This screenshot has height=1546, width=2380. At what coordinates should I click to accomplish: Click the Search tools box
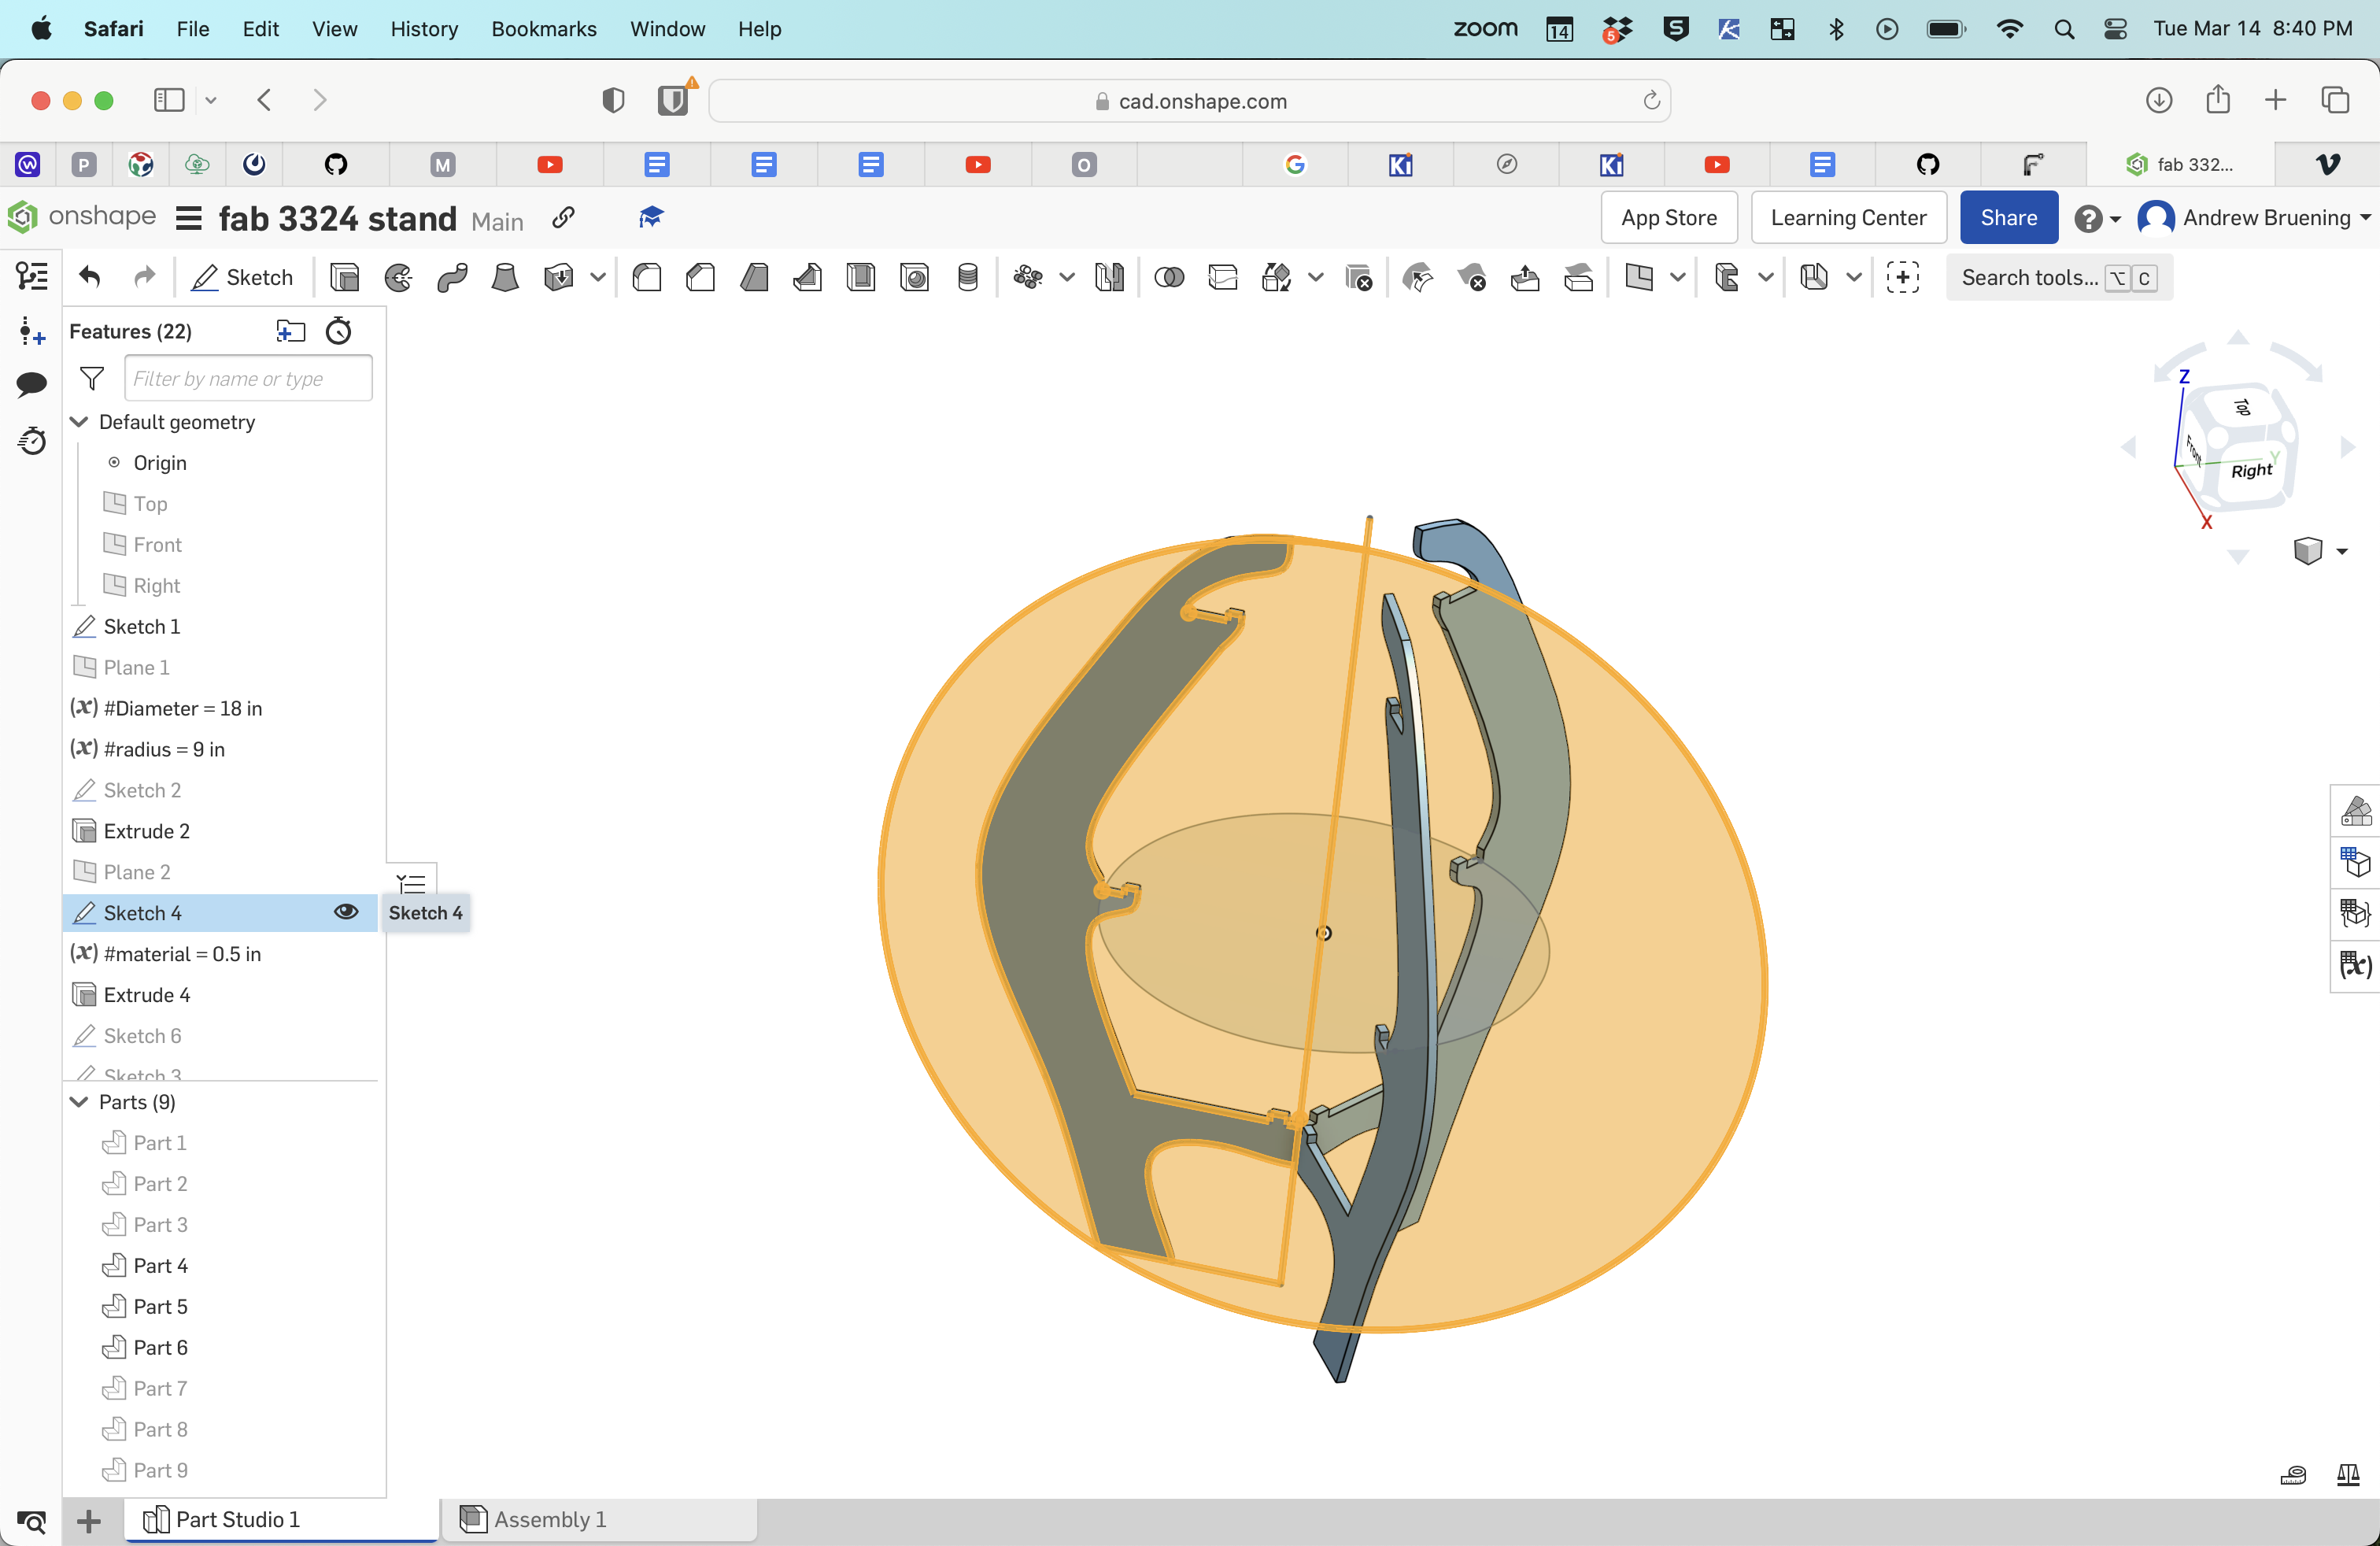pyautogui.click(x=2058, y=277)
